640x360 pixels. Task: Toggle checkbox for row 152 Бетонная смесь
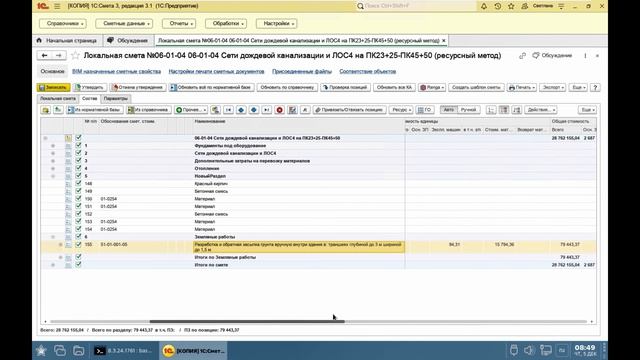[78, 213]
